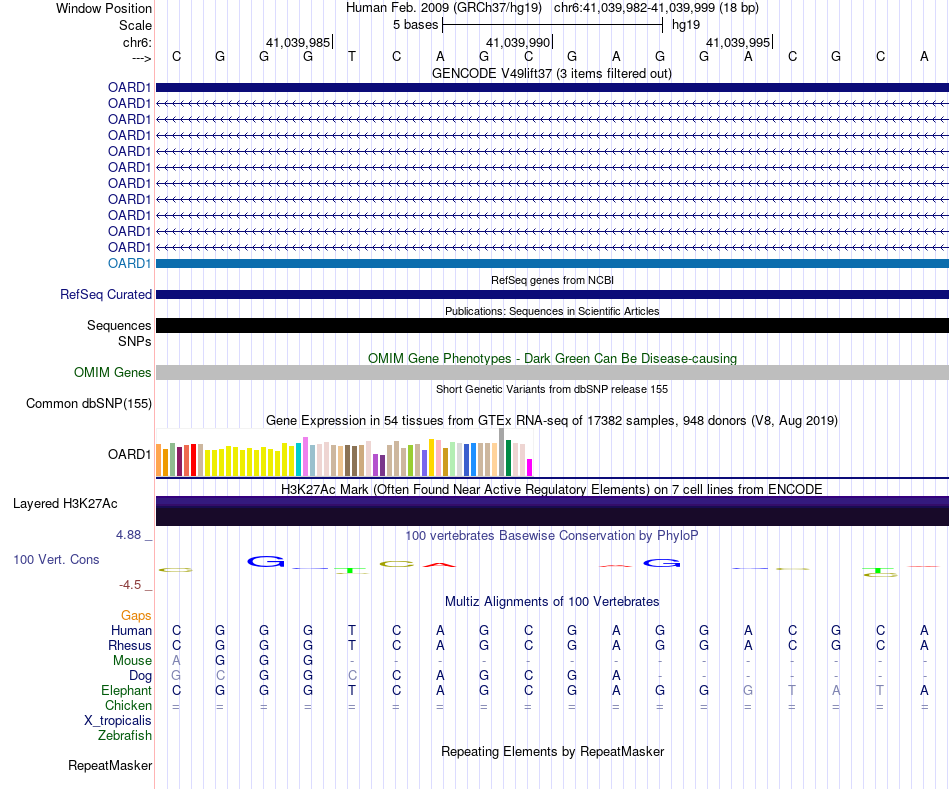This screenshot has height=789, width=950.
Task: Click the 5 bases scale bar
Action: point(553,25)
